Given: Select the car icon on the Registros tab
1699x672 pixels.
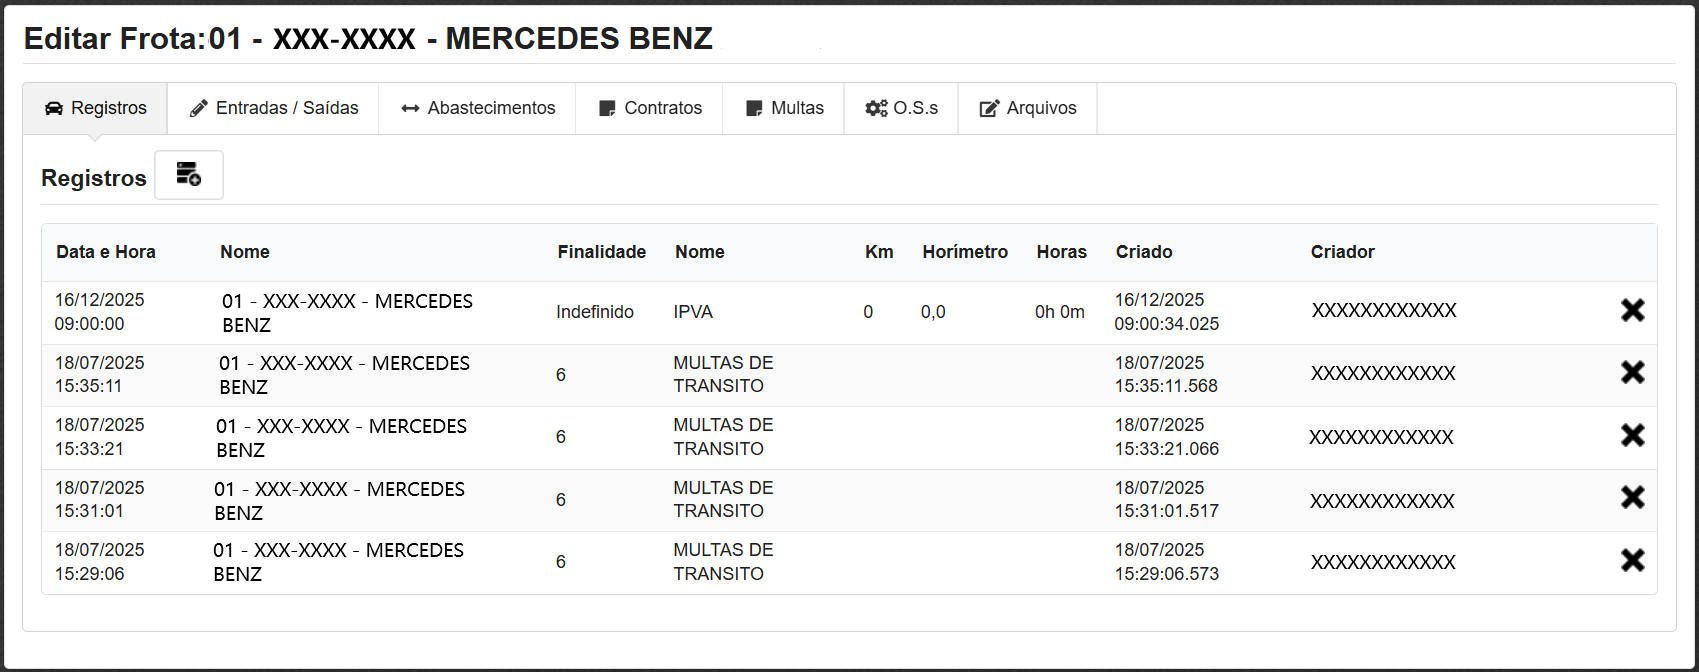Looking at the screenshot, I should pyautogui.click(x=54, y=108).
